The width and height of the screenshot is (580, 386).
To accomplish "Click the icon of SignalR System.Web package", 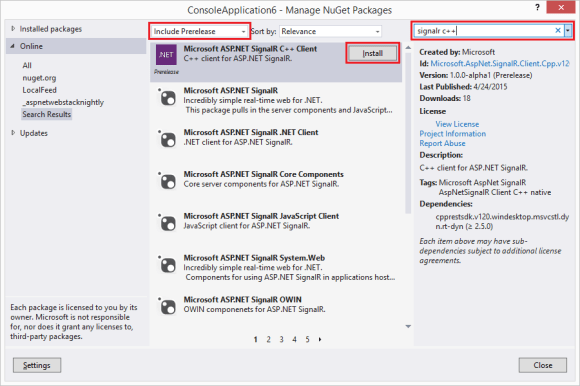I will coord(168,265).
